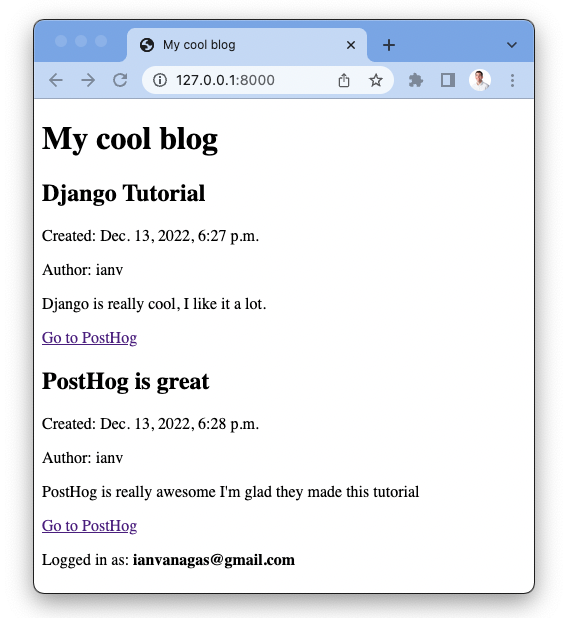This screenshot has width=565, height=618.
Task: Toggle the browser side panel icon
Action: point(448,80)
